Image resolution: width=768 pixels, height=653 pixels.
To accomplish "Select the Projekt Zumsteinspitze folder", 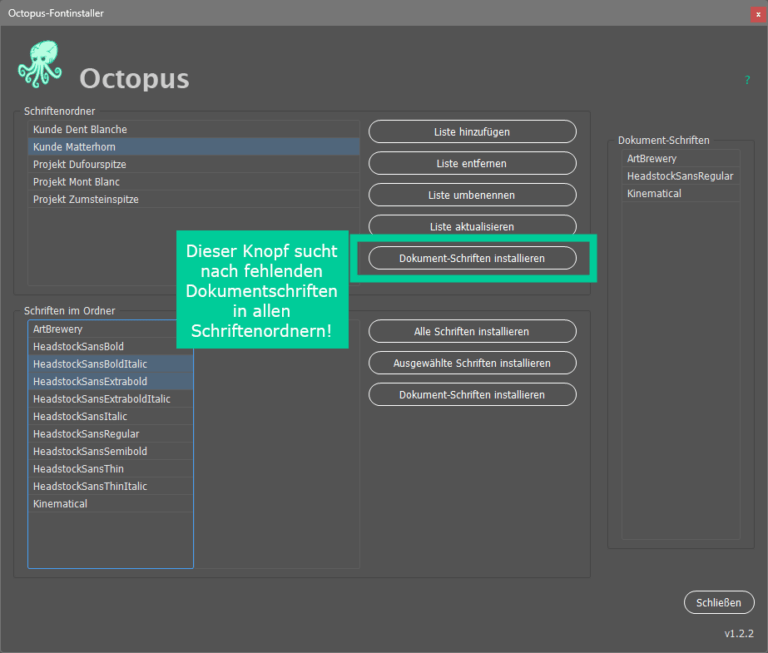I will (x=194, y=199).
